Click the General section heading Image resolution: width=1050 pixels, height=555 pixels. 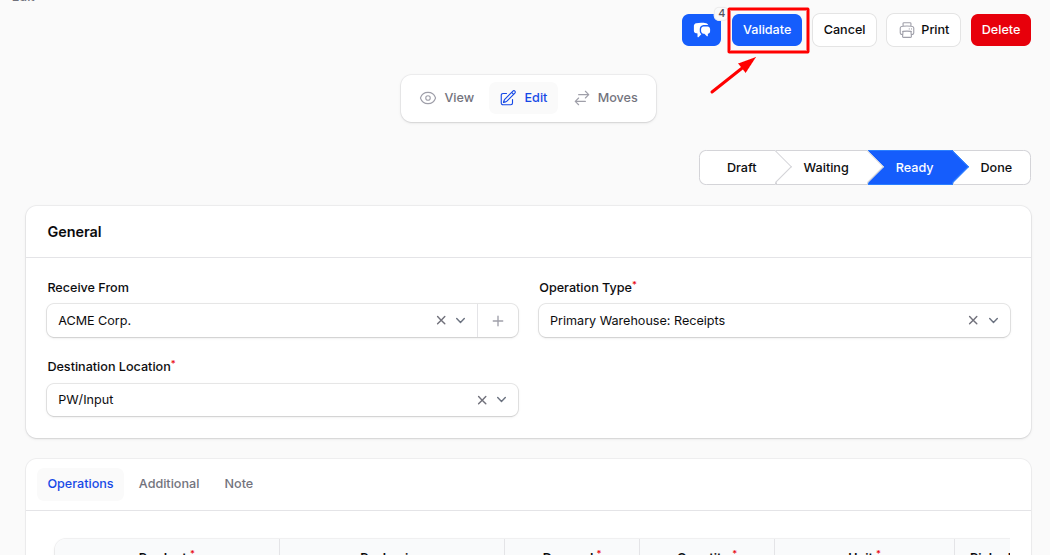[x=74, y=232]
